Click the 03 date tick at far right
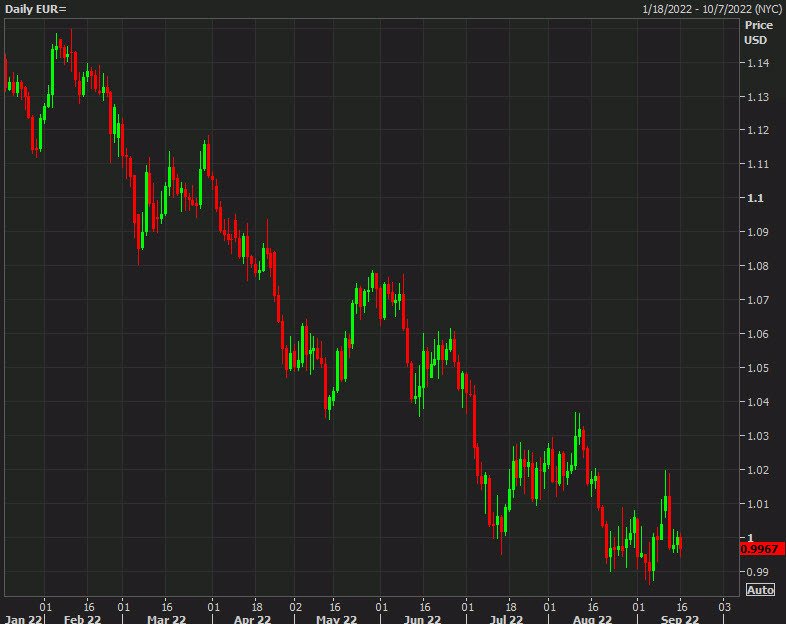 coord(724,607)
